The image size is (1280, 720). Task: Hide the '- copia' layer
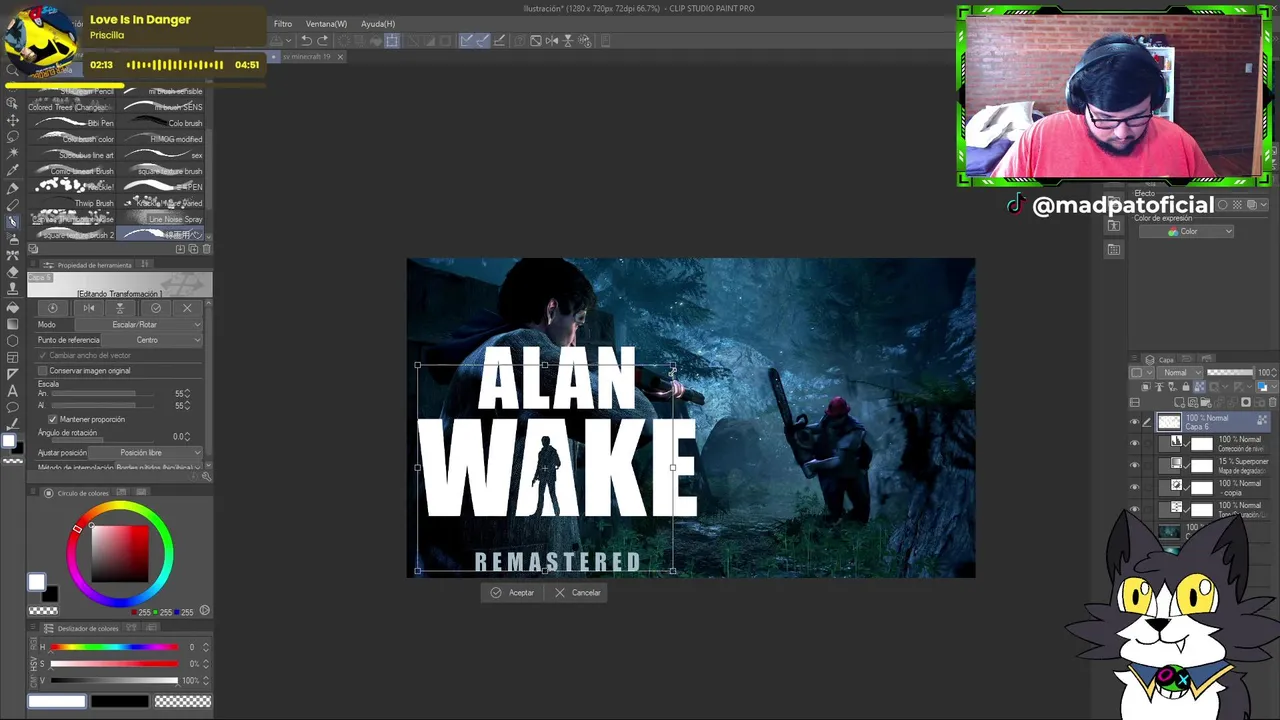tap(1134, 487)
